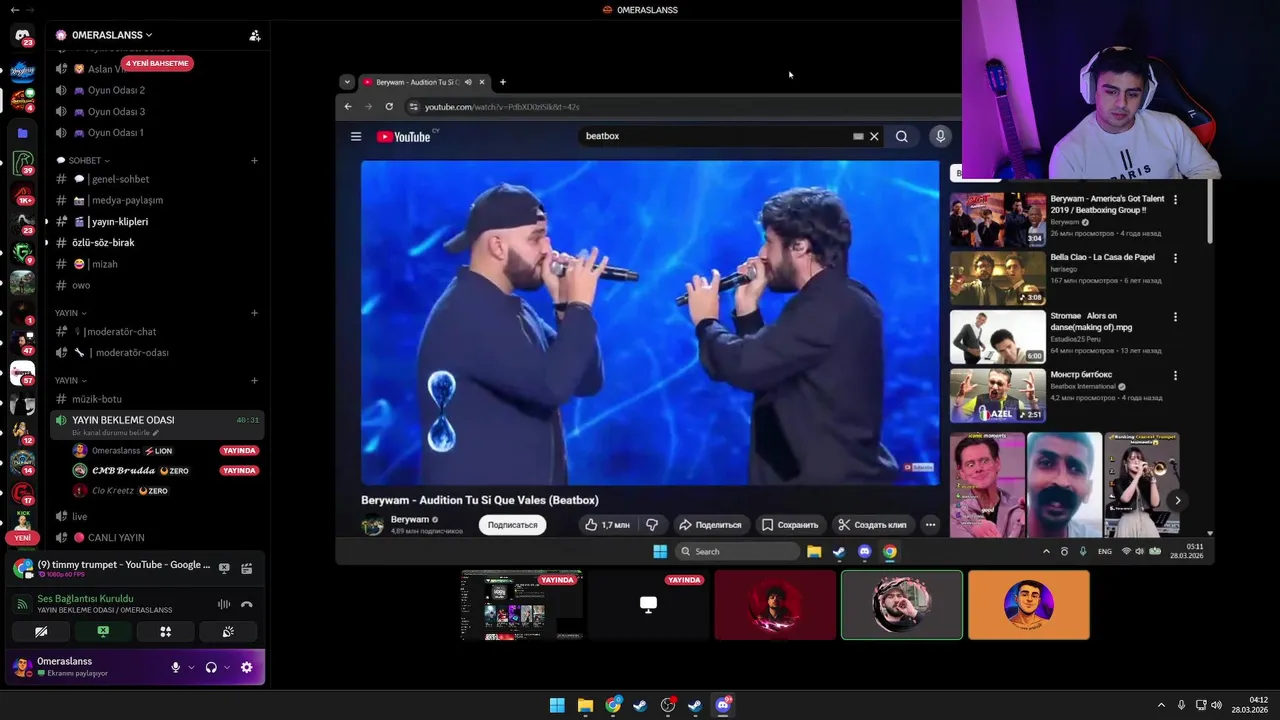
Task: Click Поделиться share button
Action: point(711,525)
